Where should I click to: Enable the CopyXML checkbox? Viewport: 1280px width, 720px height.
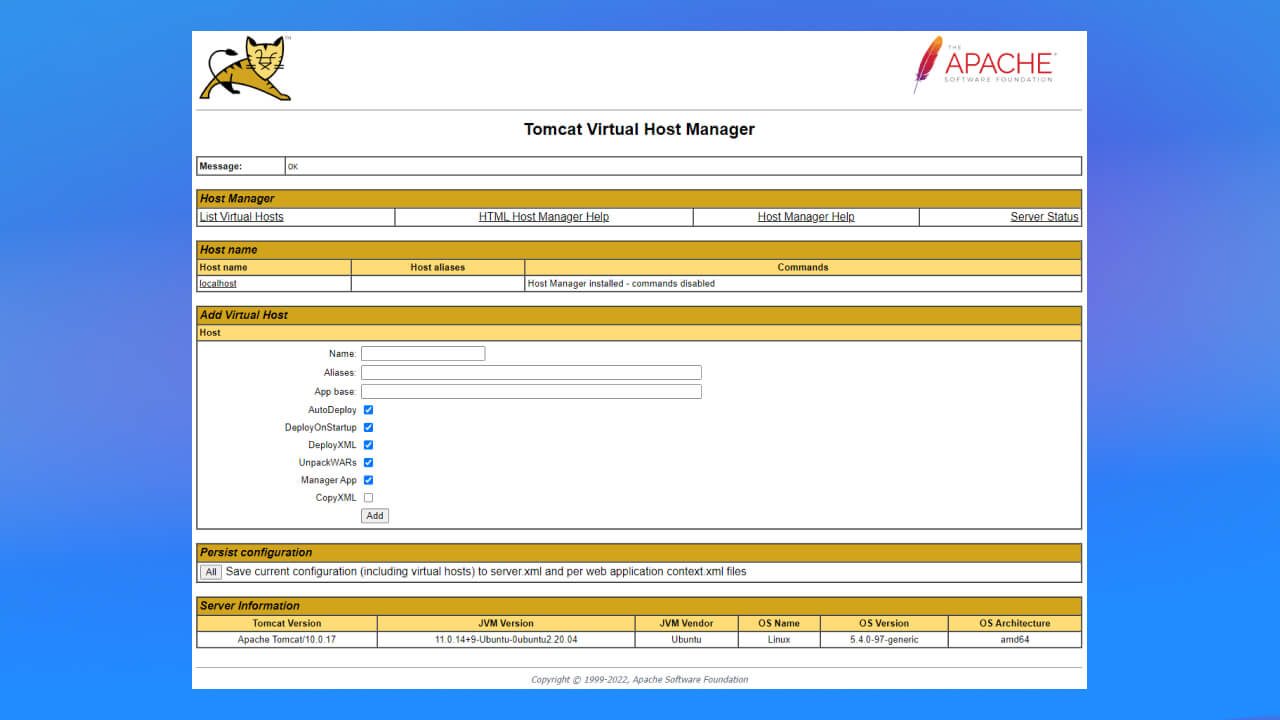(x=368, y=498)
